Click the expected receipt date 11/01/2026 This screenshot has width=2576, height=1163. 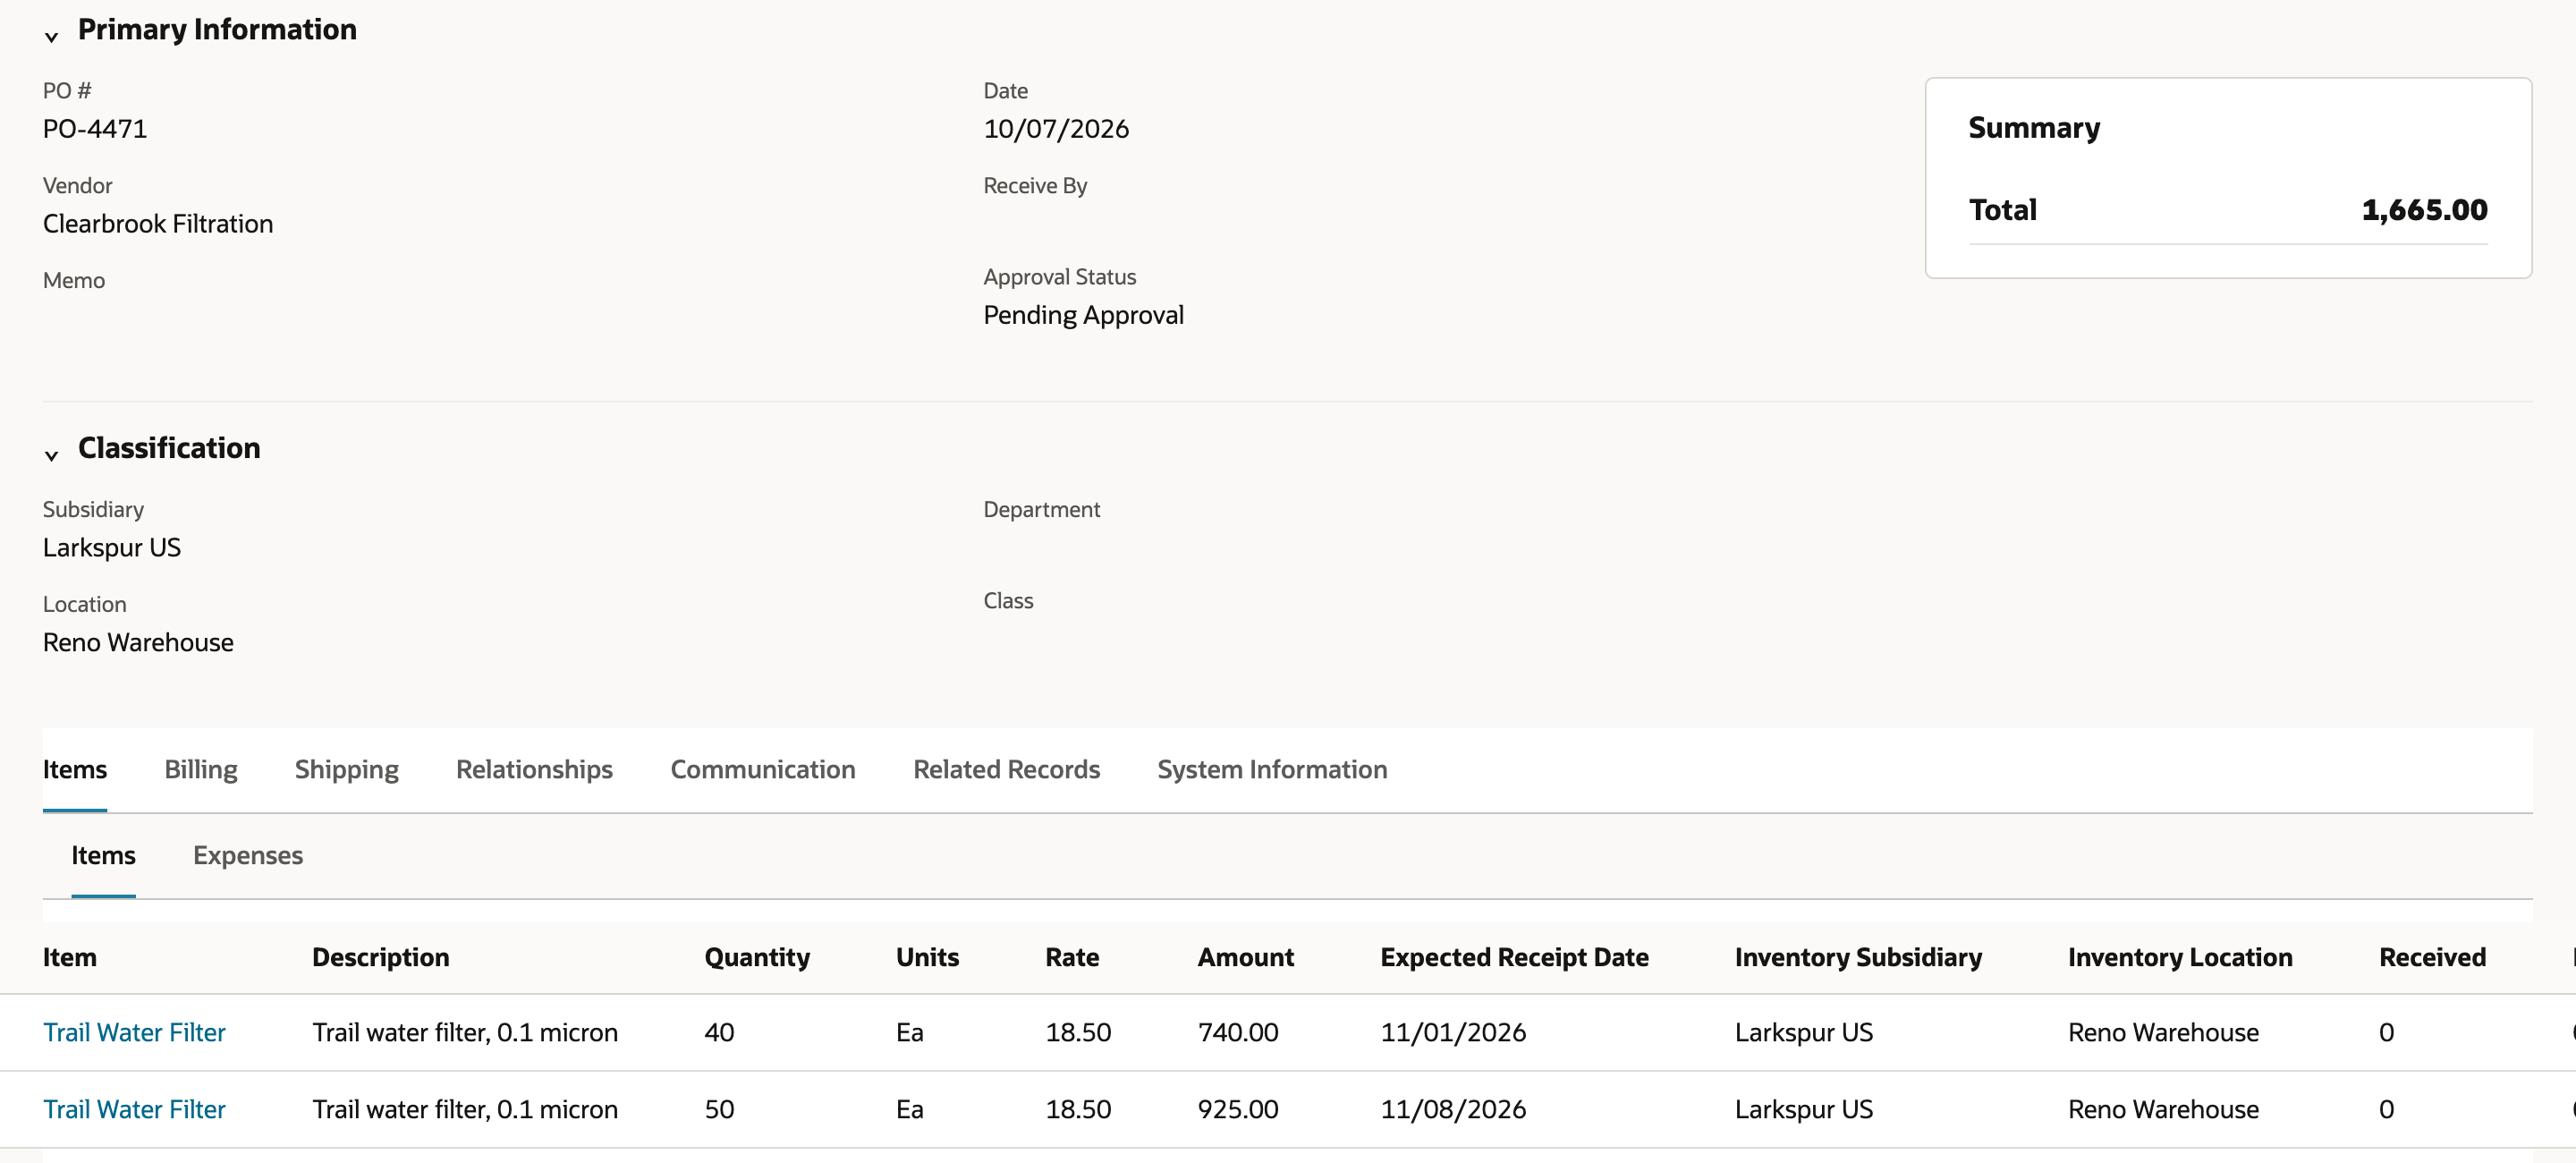[1453, 1032]
